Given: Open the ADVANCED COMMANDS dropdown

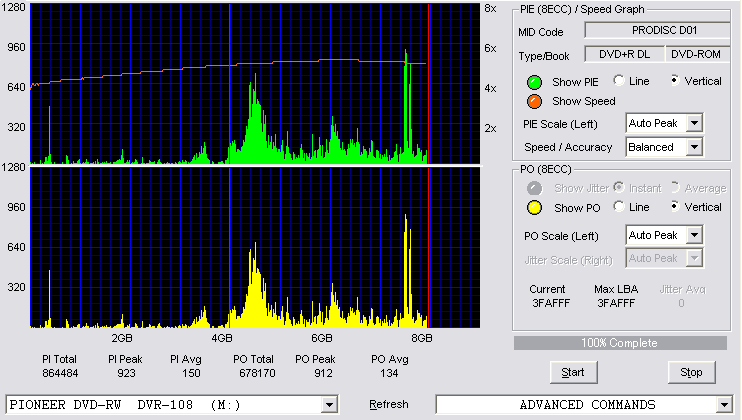Looking at the screenshot, I should [724, 405].
